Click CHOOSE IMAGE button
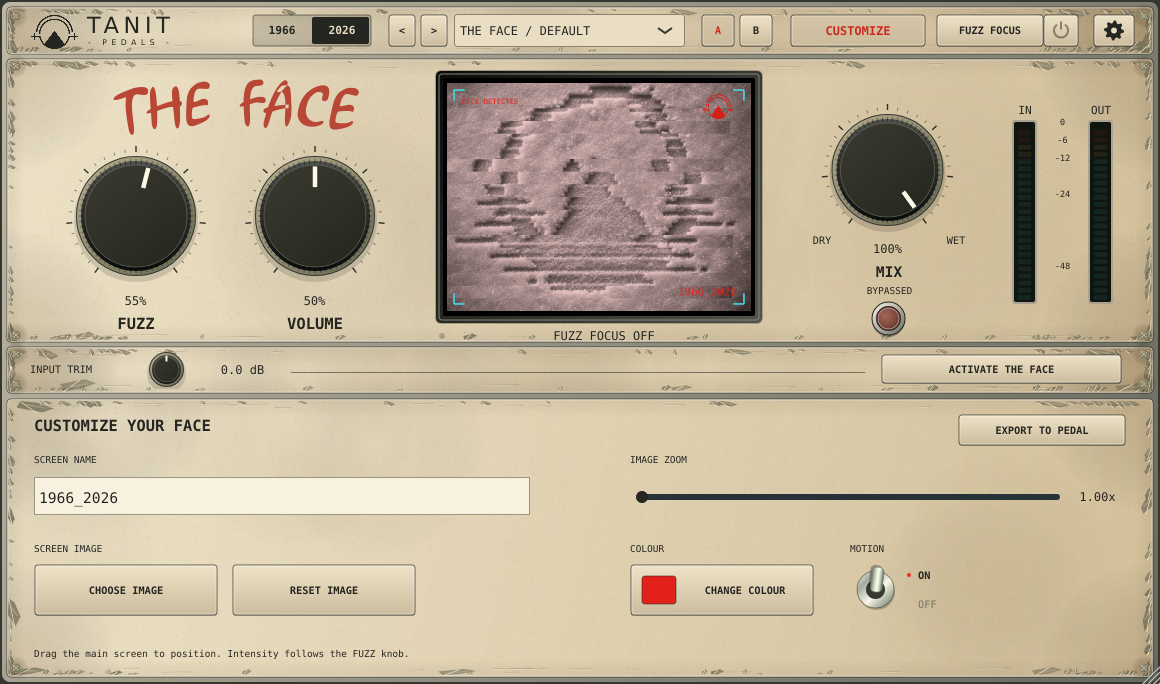The image size is (1160, 684). point(126,590)
